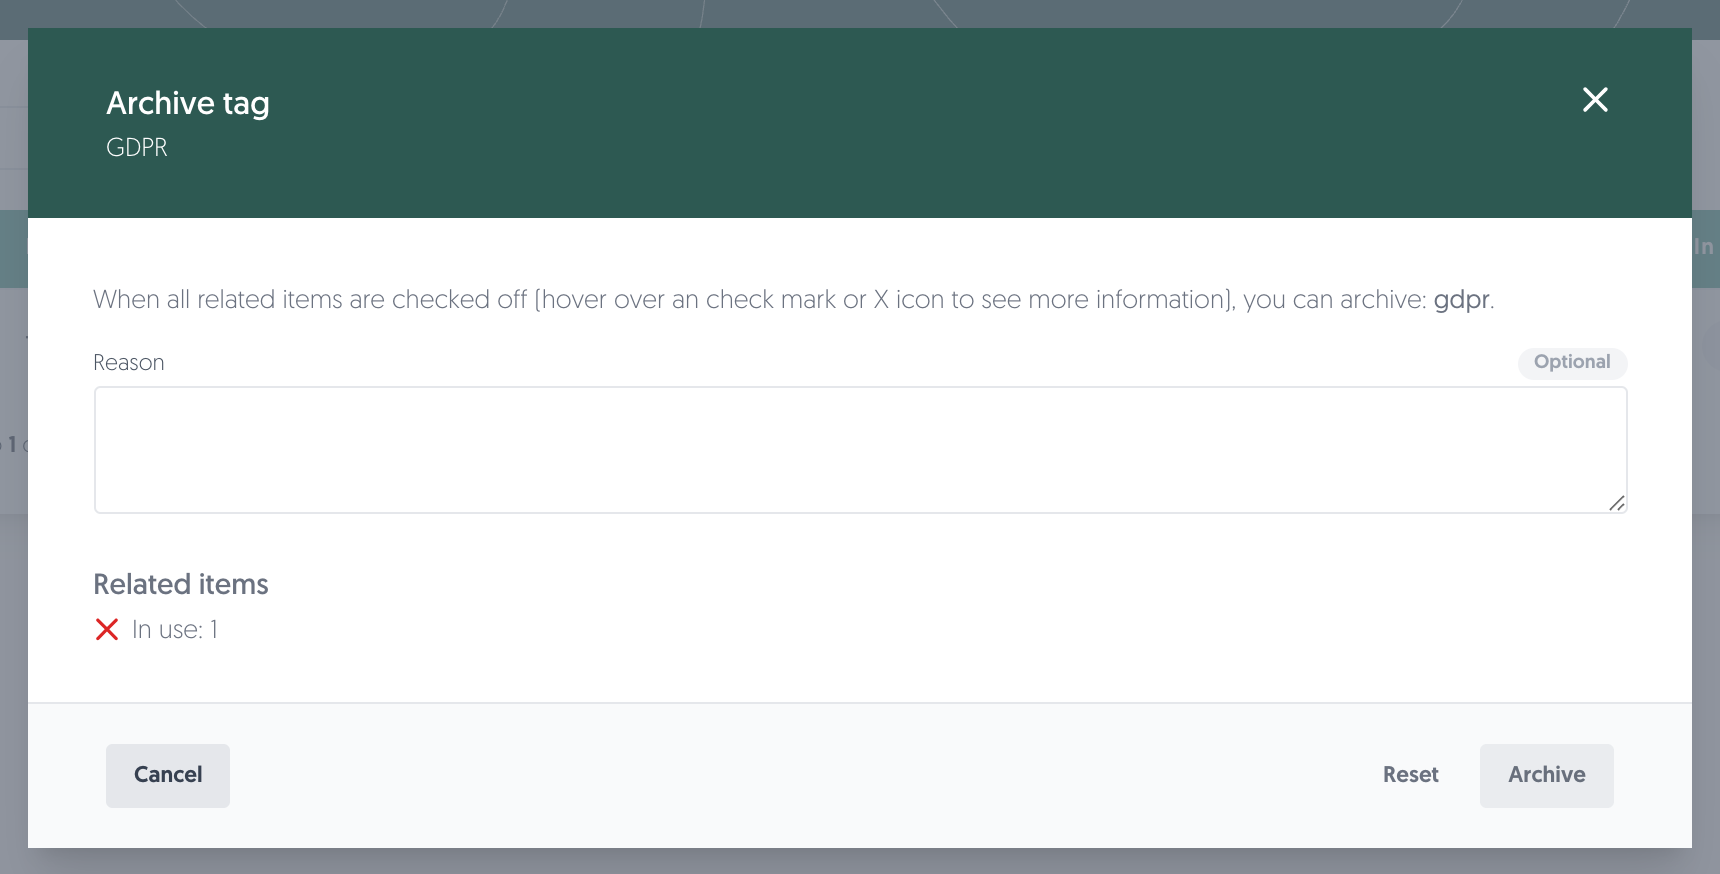Close the Archive tag dialog via X icon

pos(1595,99)
